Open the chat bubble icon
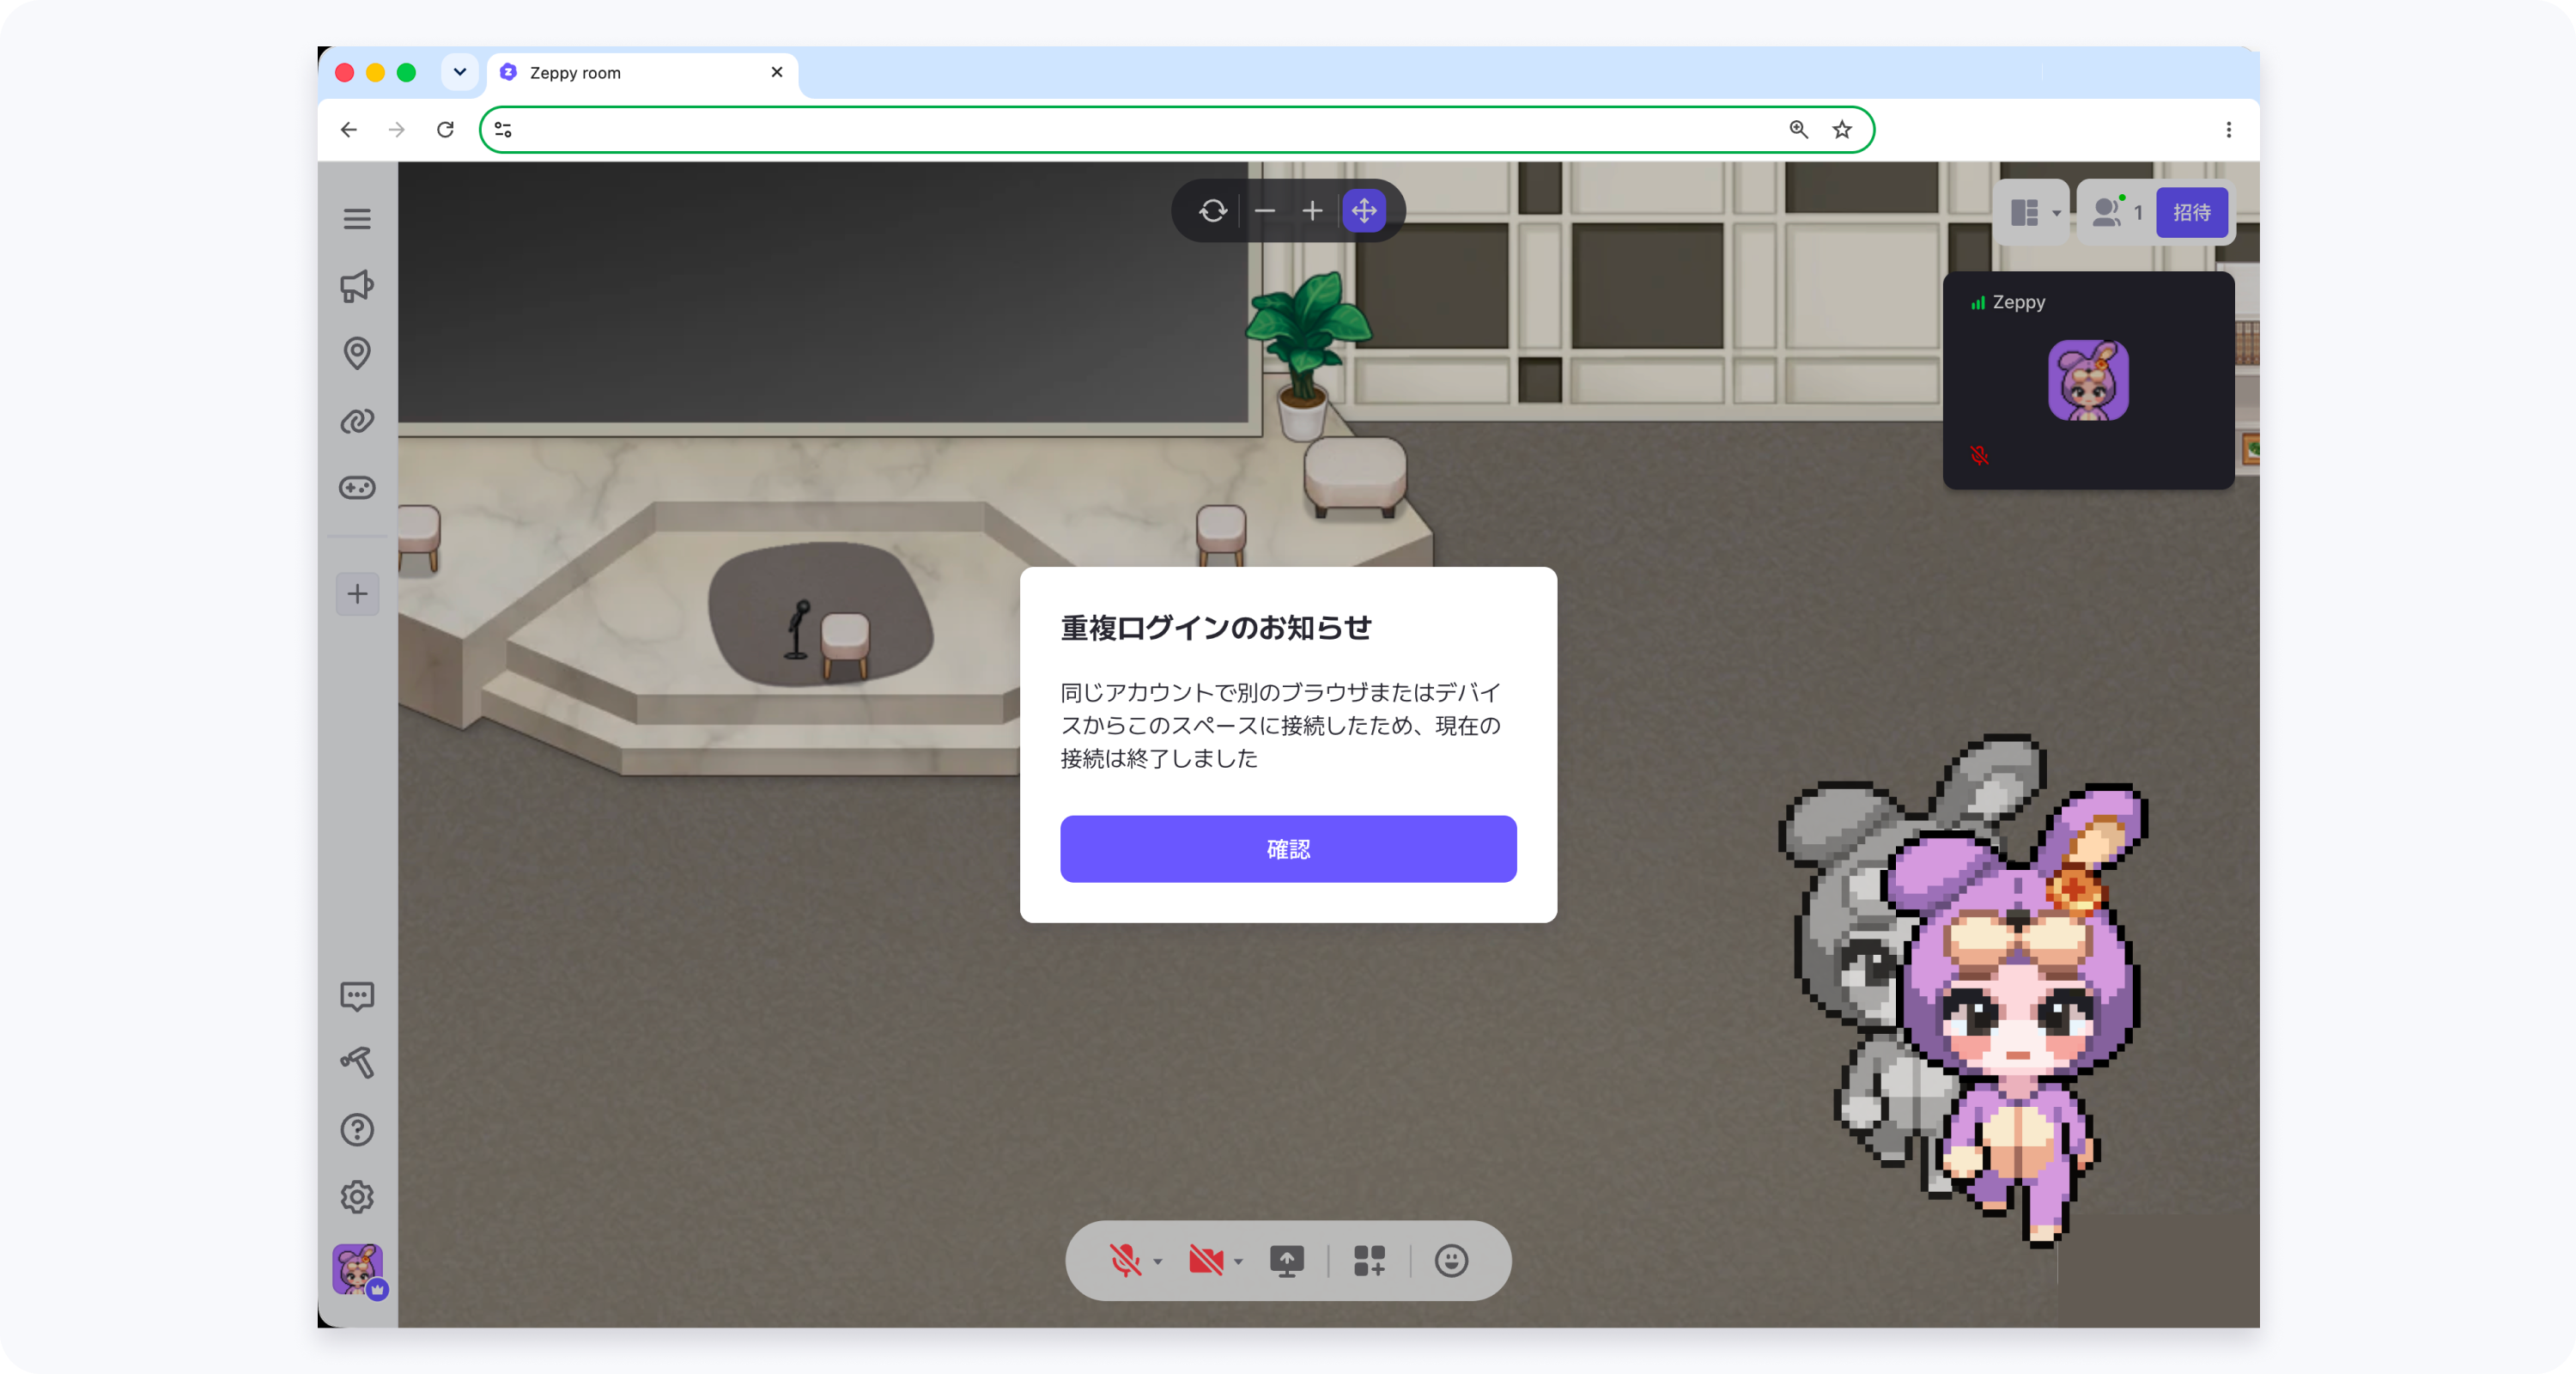 tap(357, 996)
